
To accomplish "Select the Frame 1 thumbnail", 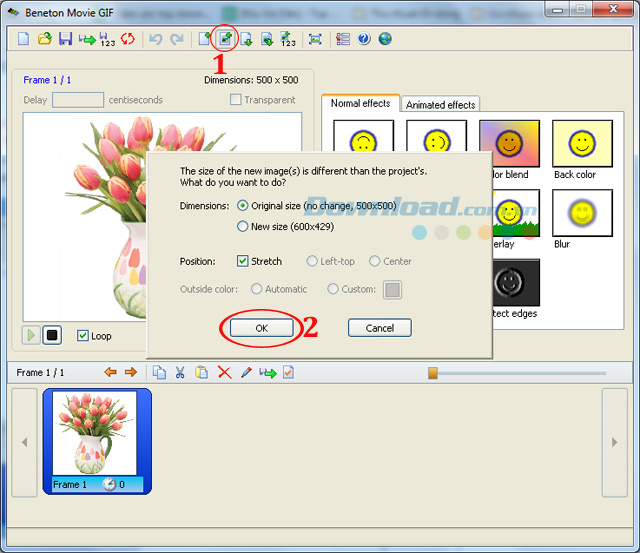I will click(x=97, y=441).
